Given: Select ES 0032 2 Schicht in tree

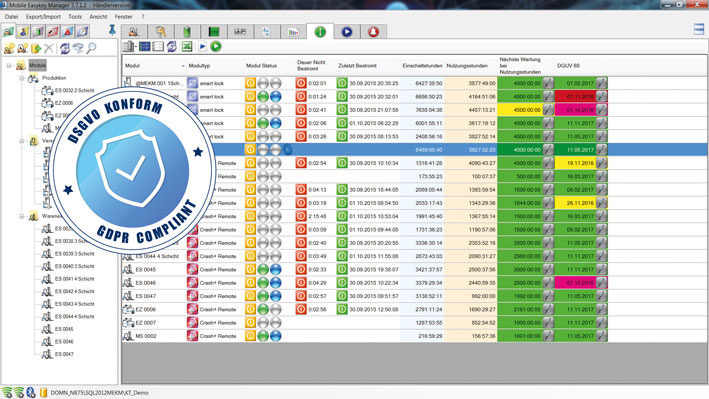Looking at the screenshot, I should click(x=74, y=90).
